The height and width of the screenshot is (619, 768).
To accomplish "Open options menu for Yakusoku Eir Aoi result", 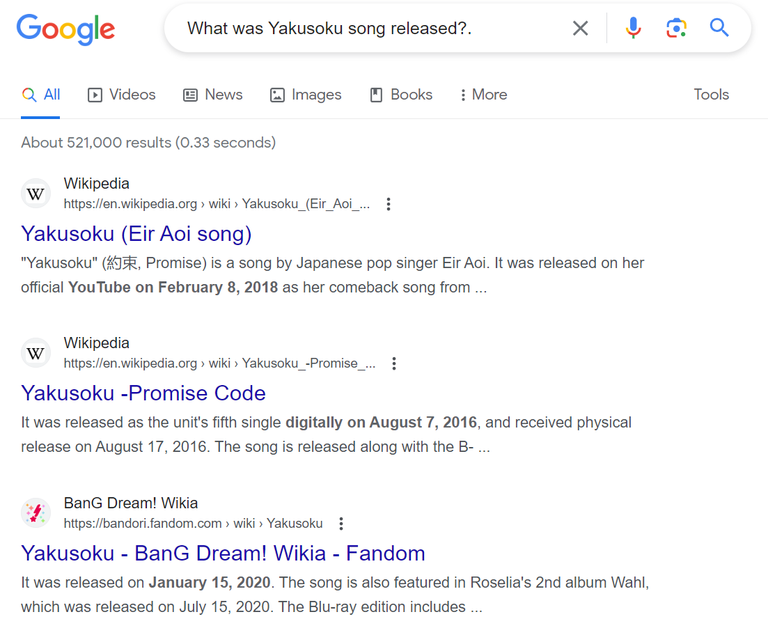I will click(388, 204).
